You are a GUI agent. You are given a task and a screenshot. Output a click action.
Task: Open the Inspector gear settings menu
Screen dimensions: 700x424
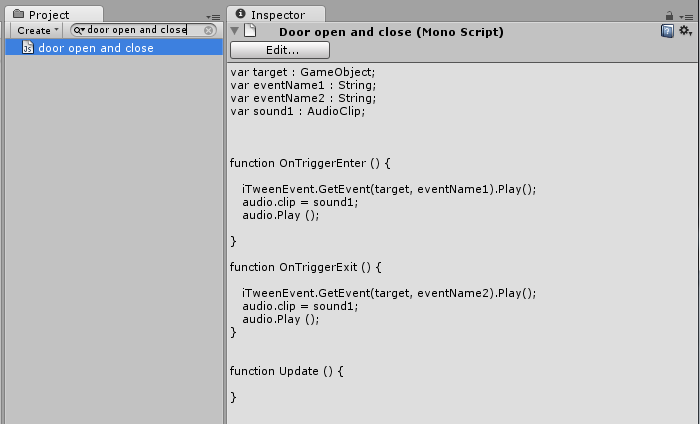pos(685,31)
